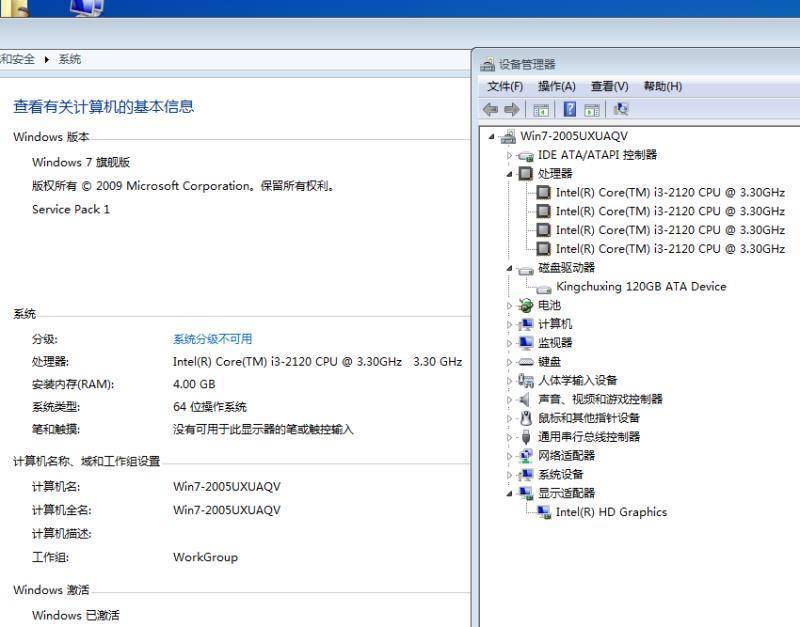Viewport: 800px width, 627px height.
Task: Select the 电池 battery icon
Action: coord(526,306)
